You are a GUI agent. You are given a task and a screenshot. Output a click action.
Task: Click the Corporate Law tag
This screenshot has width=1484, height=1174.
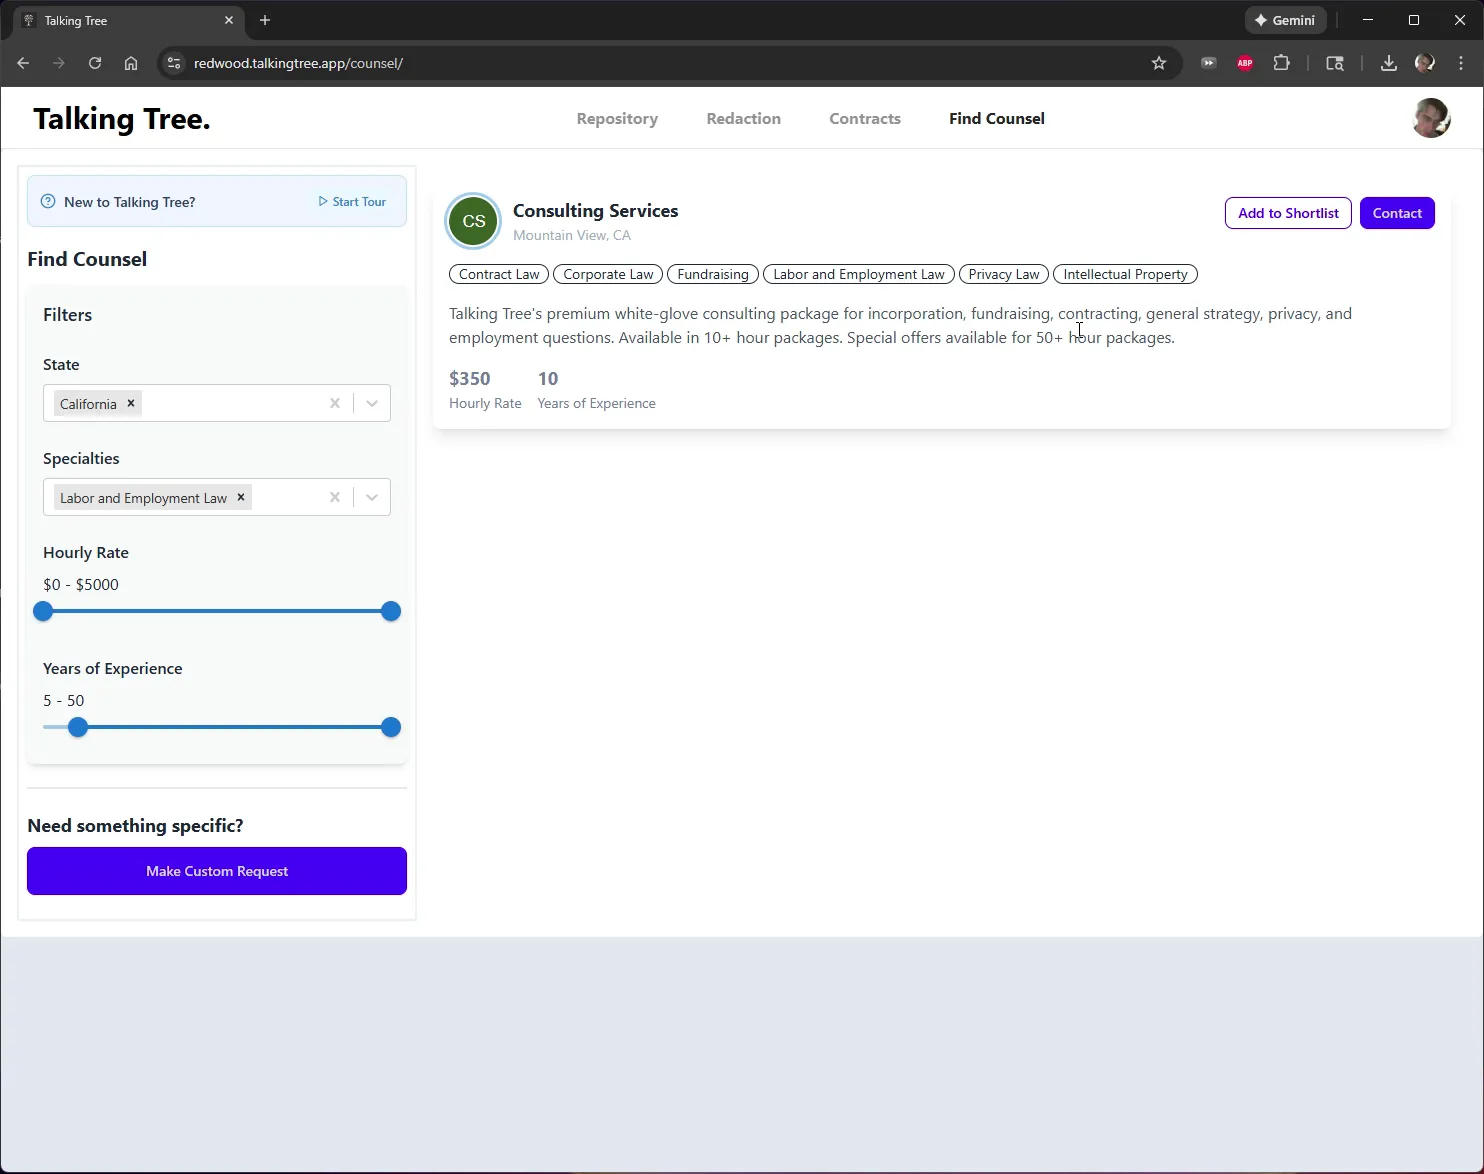pyautogui.click(x=608, y=274)
